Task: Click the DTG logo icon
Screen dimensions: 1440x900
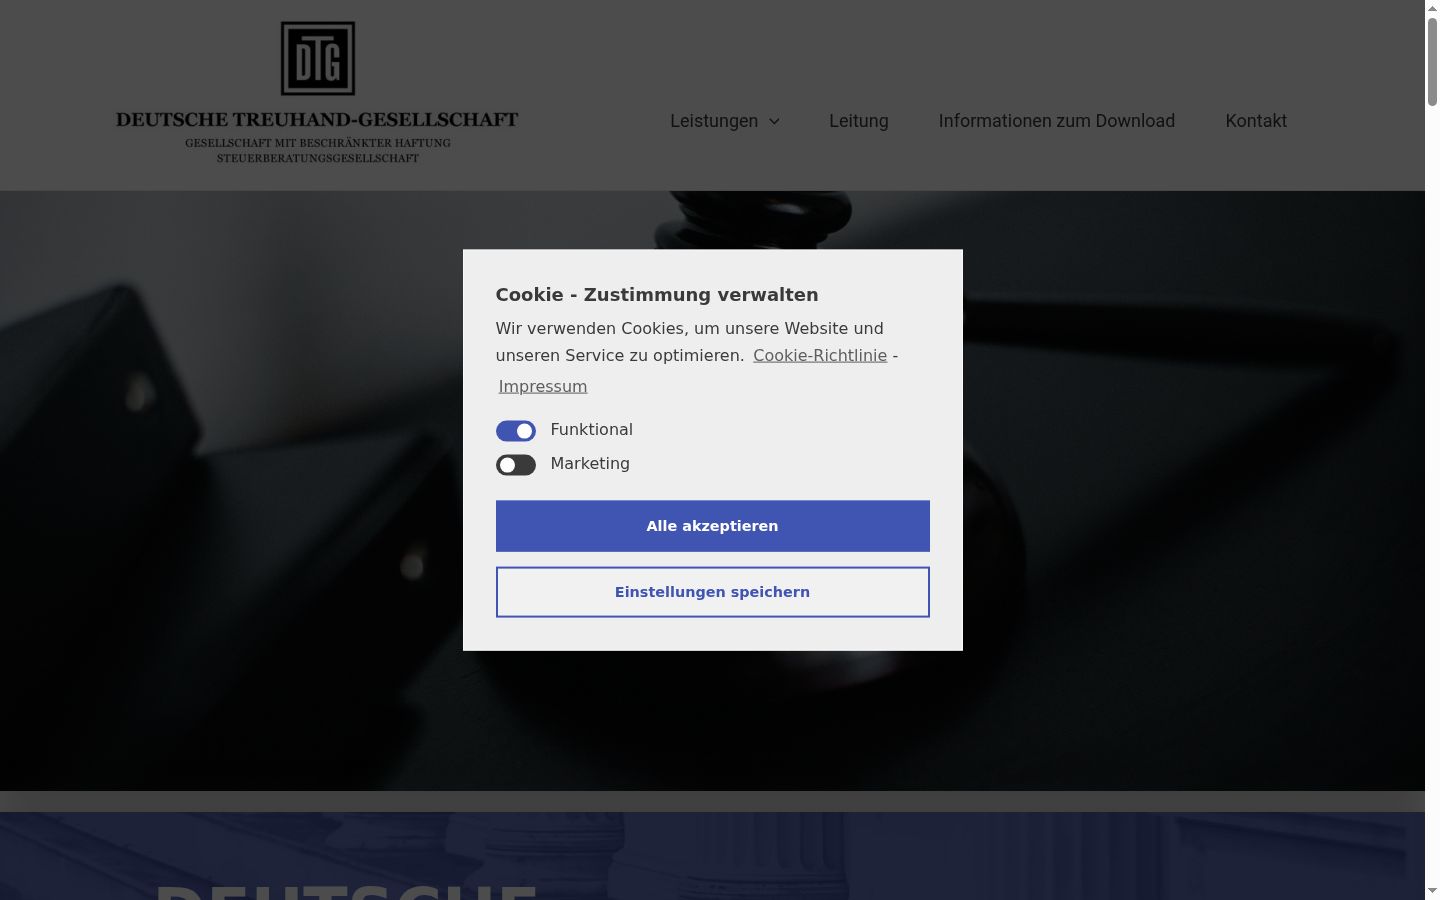Action: tap(318, 59)
